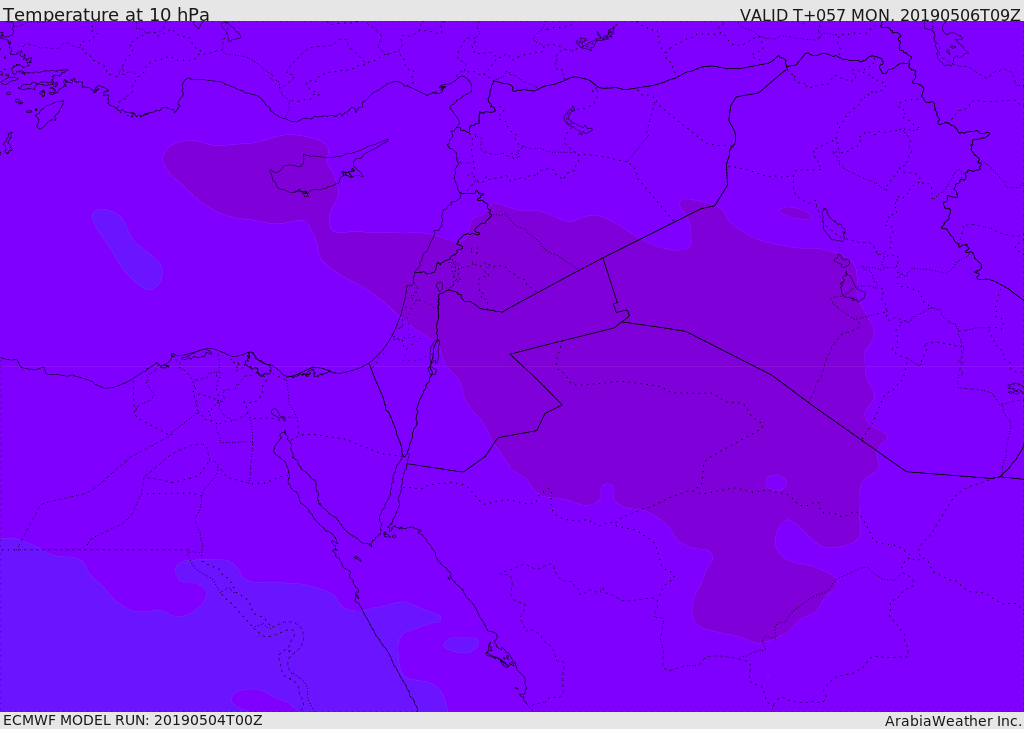Click the Dead Sea outline on map
The width and height of the screenshot is (1024, 729).
point(432,357)
